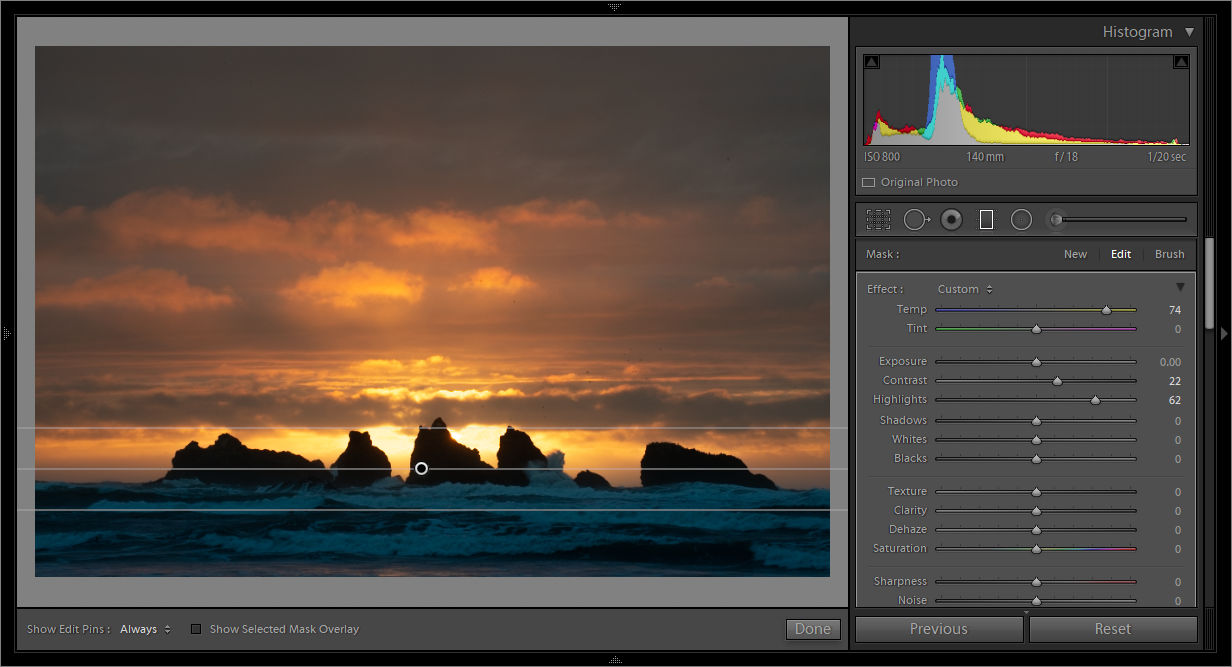Viewport: 1232px width, 667px height.
Task: Click the left histogram shadow clipping indicator
Action: point(871,61)
